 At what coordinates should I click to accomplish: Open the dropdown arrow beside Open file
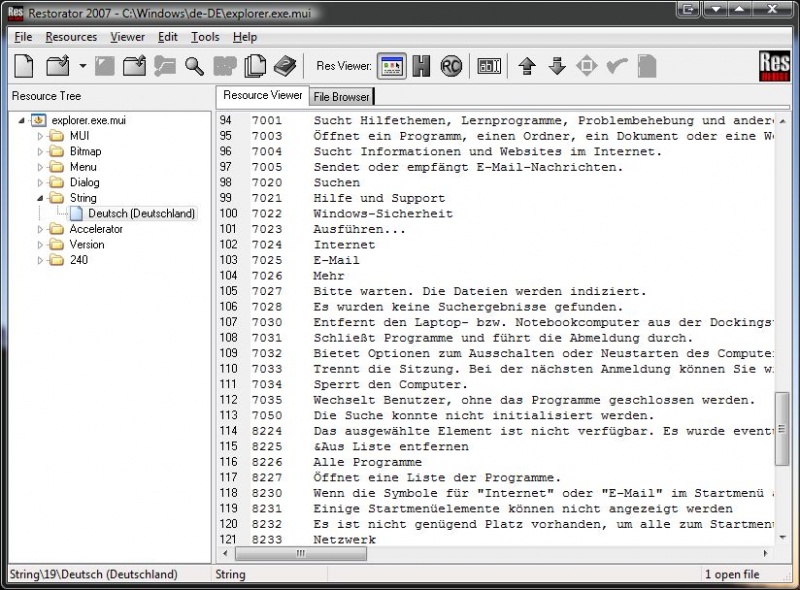point(83,66)
